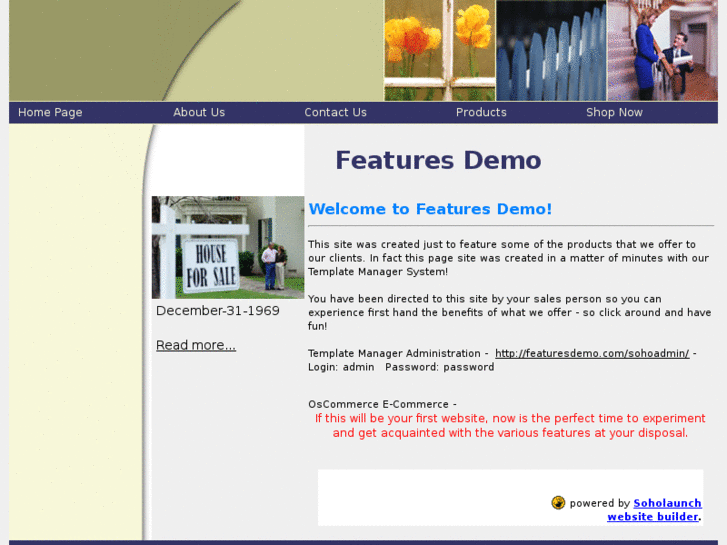Go to the About Us page

[x=199, y=112]
